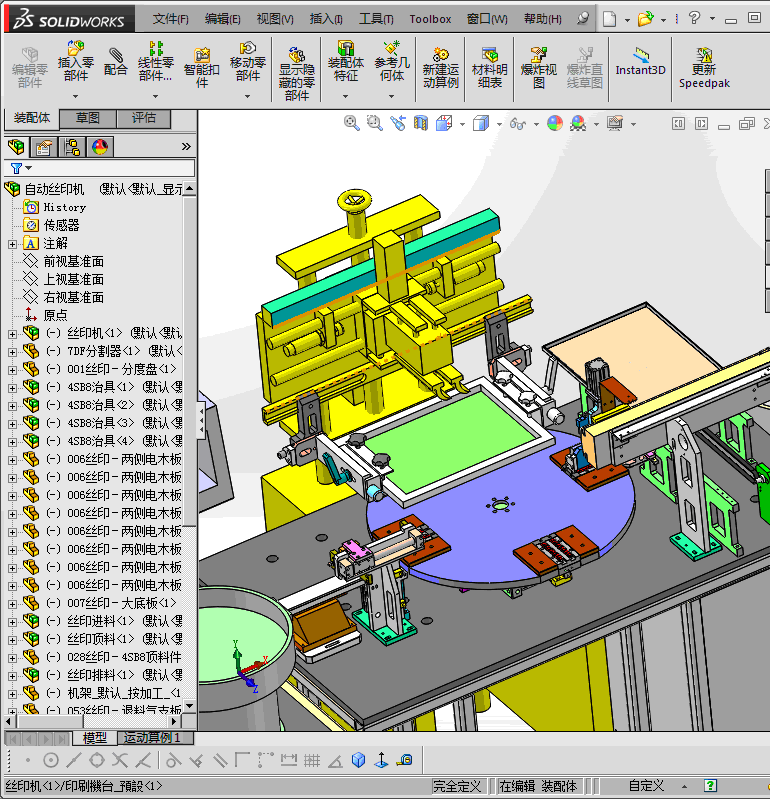Open dropdown under Reference Geometry button
The width and height of the screenshot is (770, 799).
pos(391,96)
